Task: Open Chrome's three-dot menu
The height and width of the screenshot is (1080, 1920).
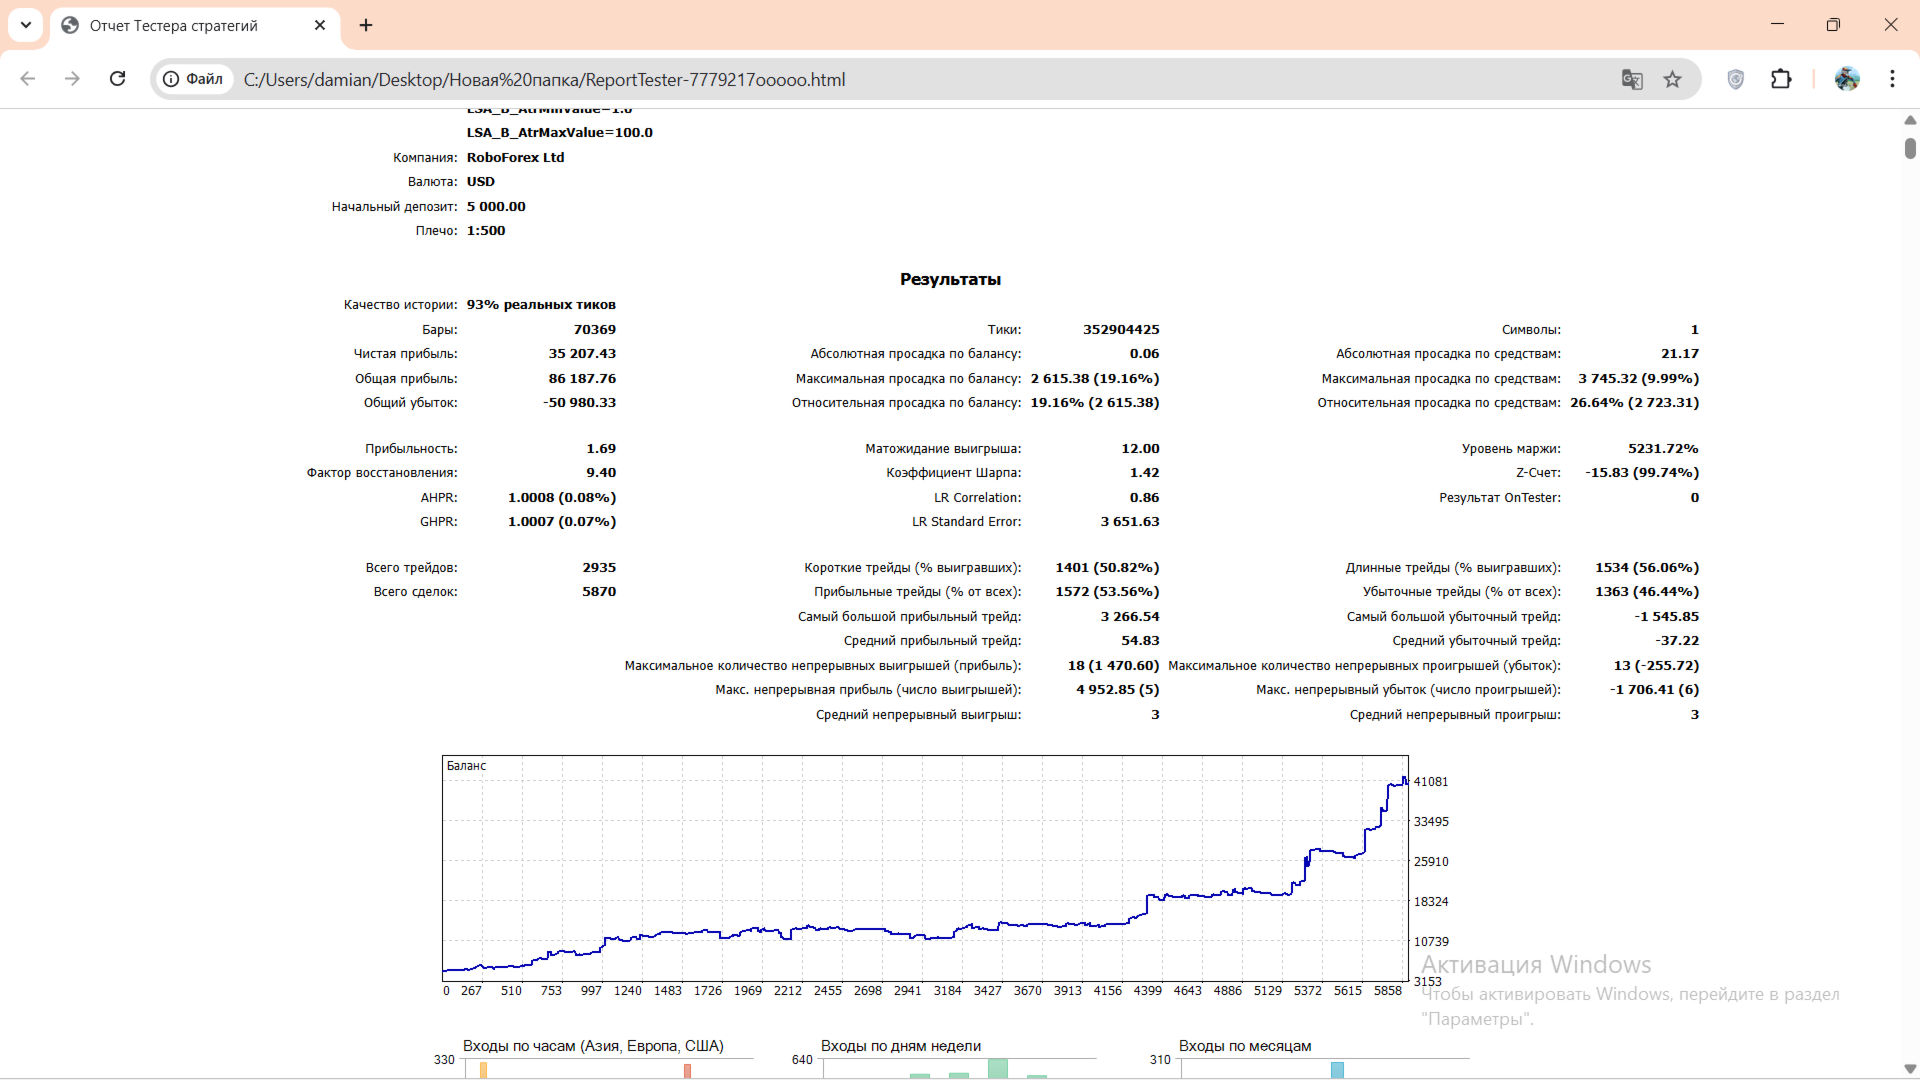Action: coord(1892,79)
